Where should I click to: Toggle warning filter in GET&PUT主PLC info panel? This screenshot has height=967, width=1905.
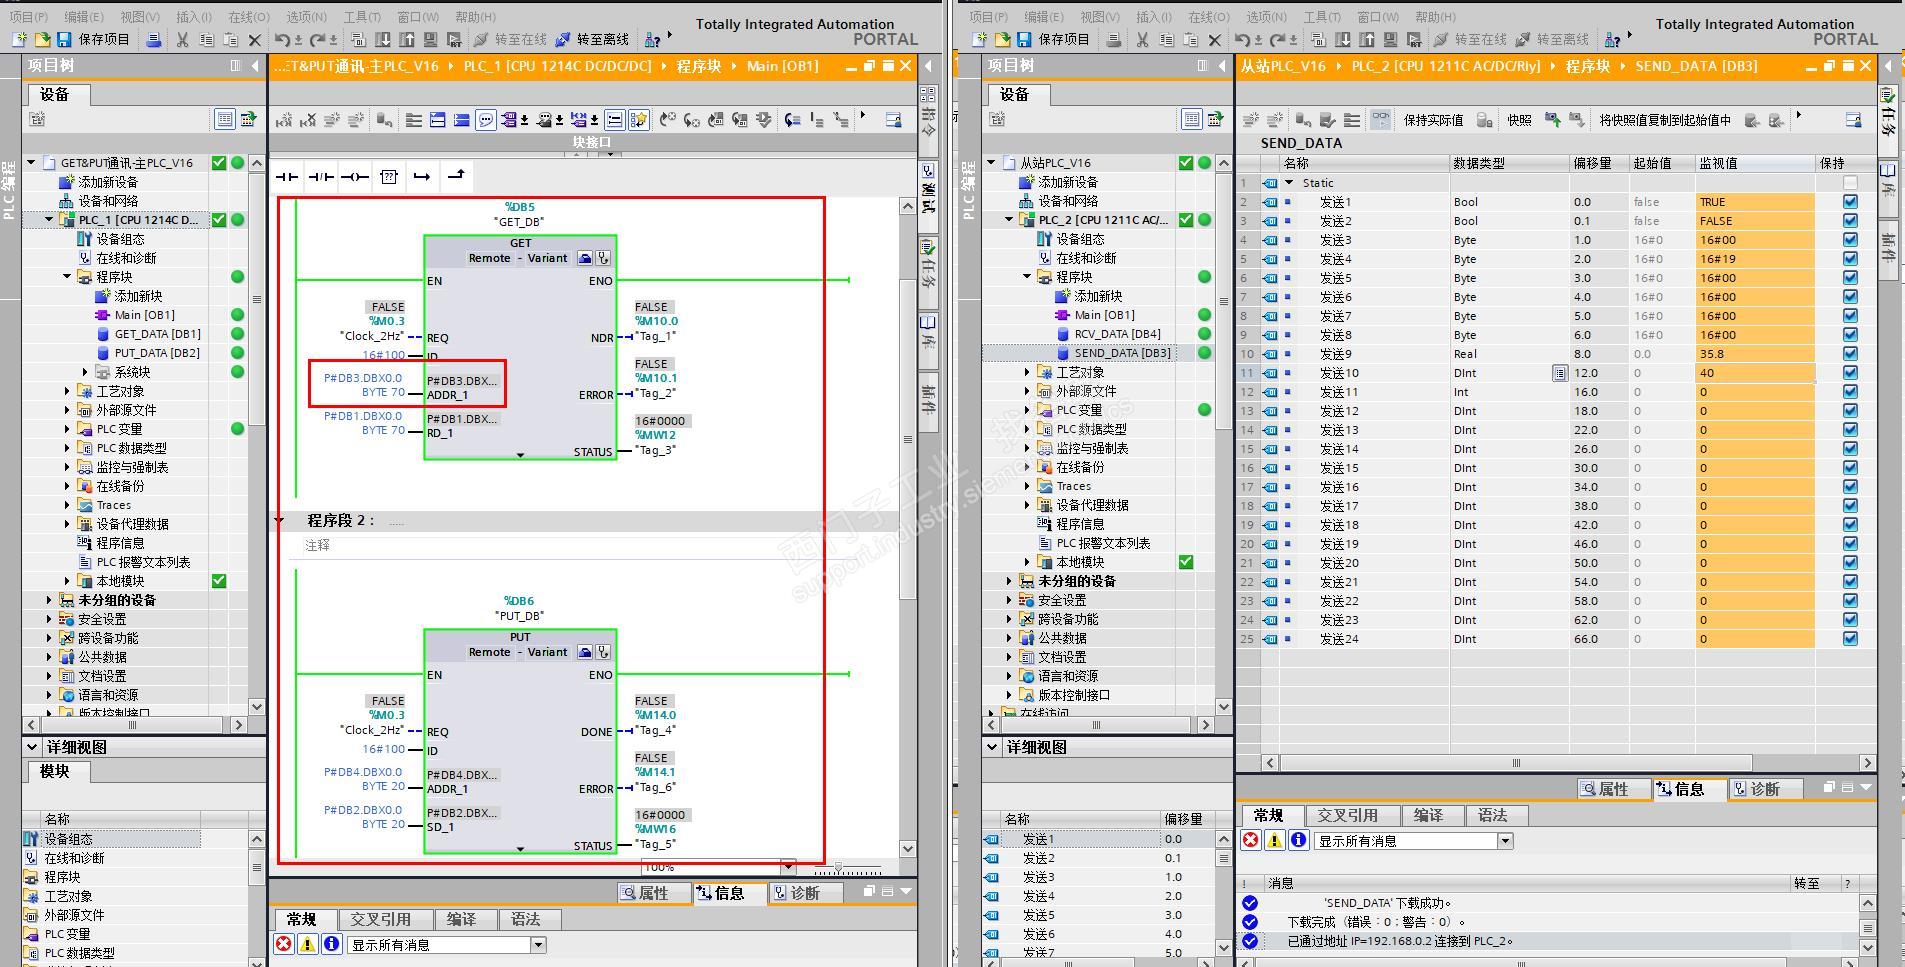point(308,945)
